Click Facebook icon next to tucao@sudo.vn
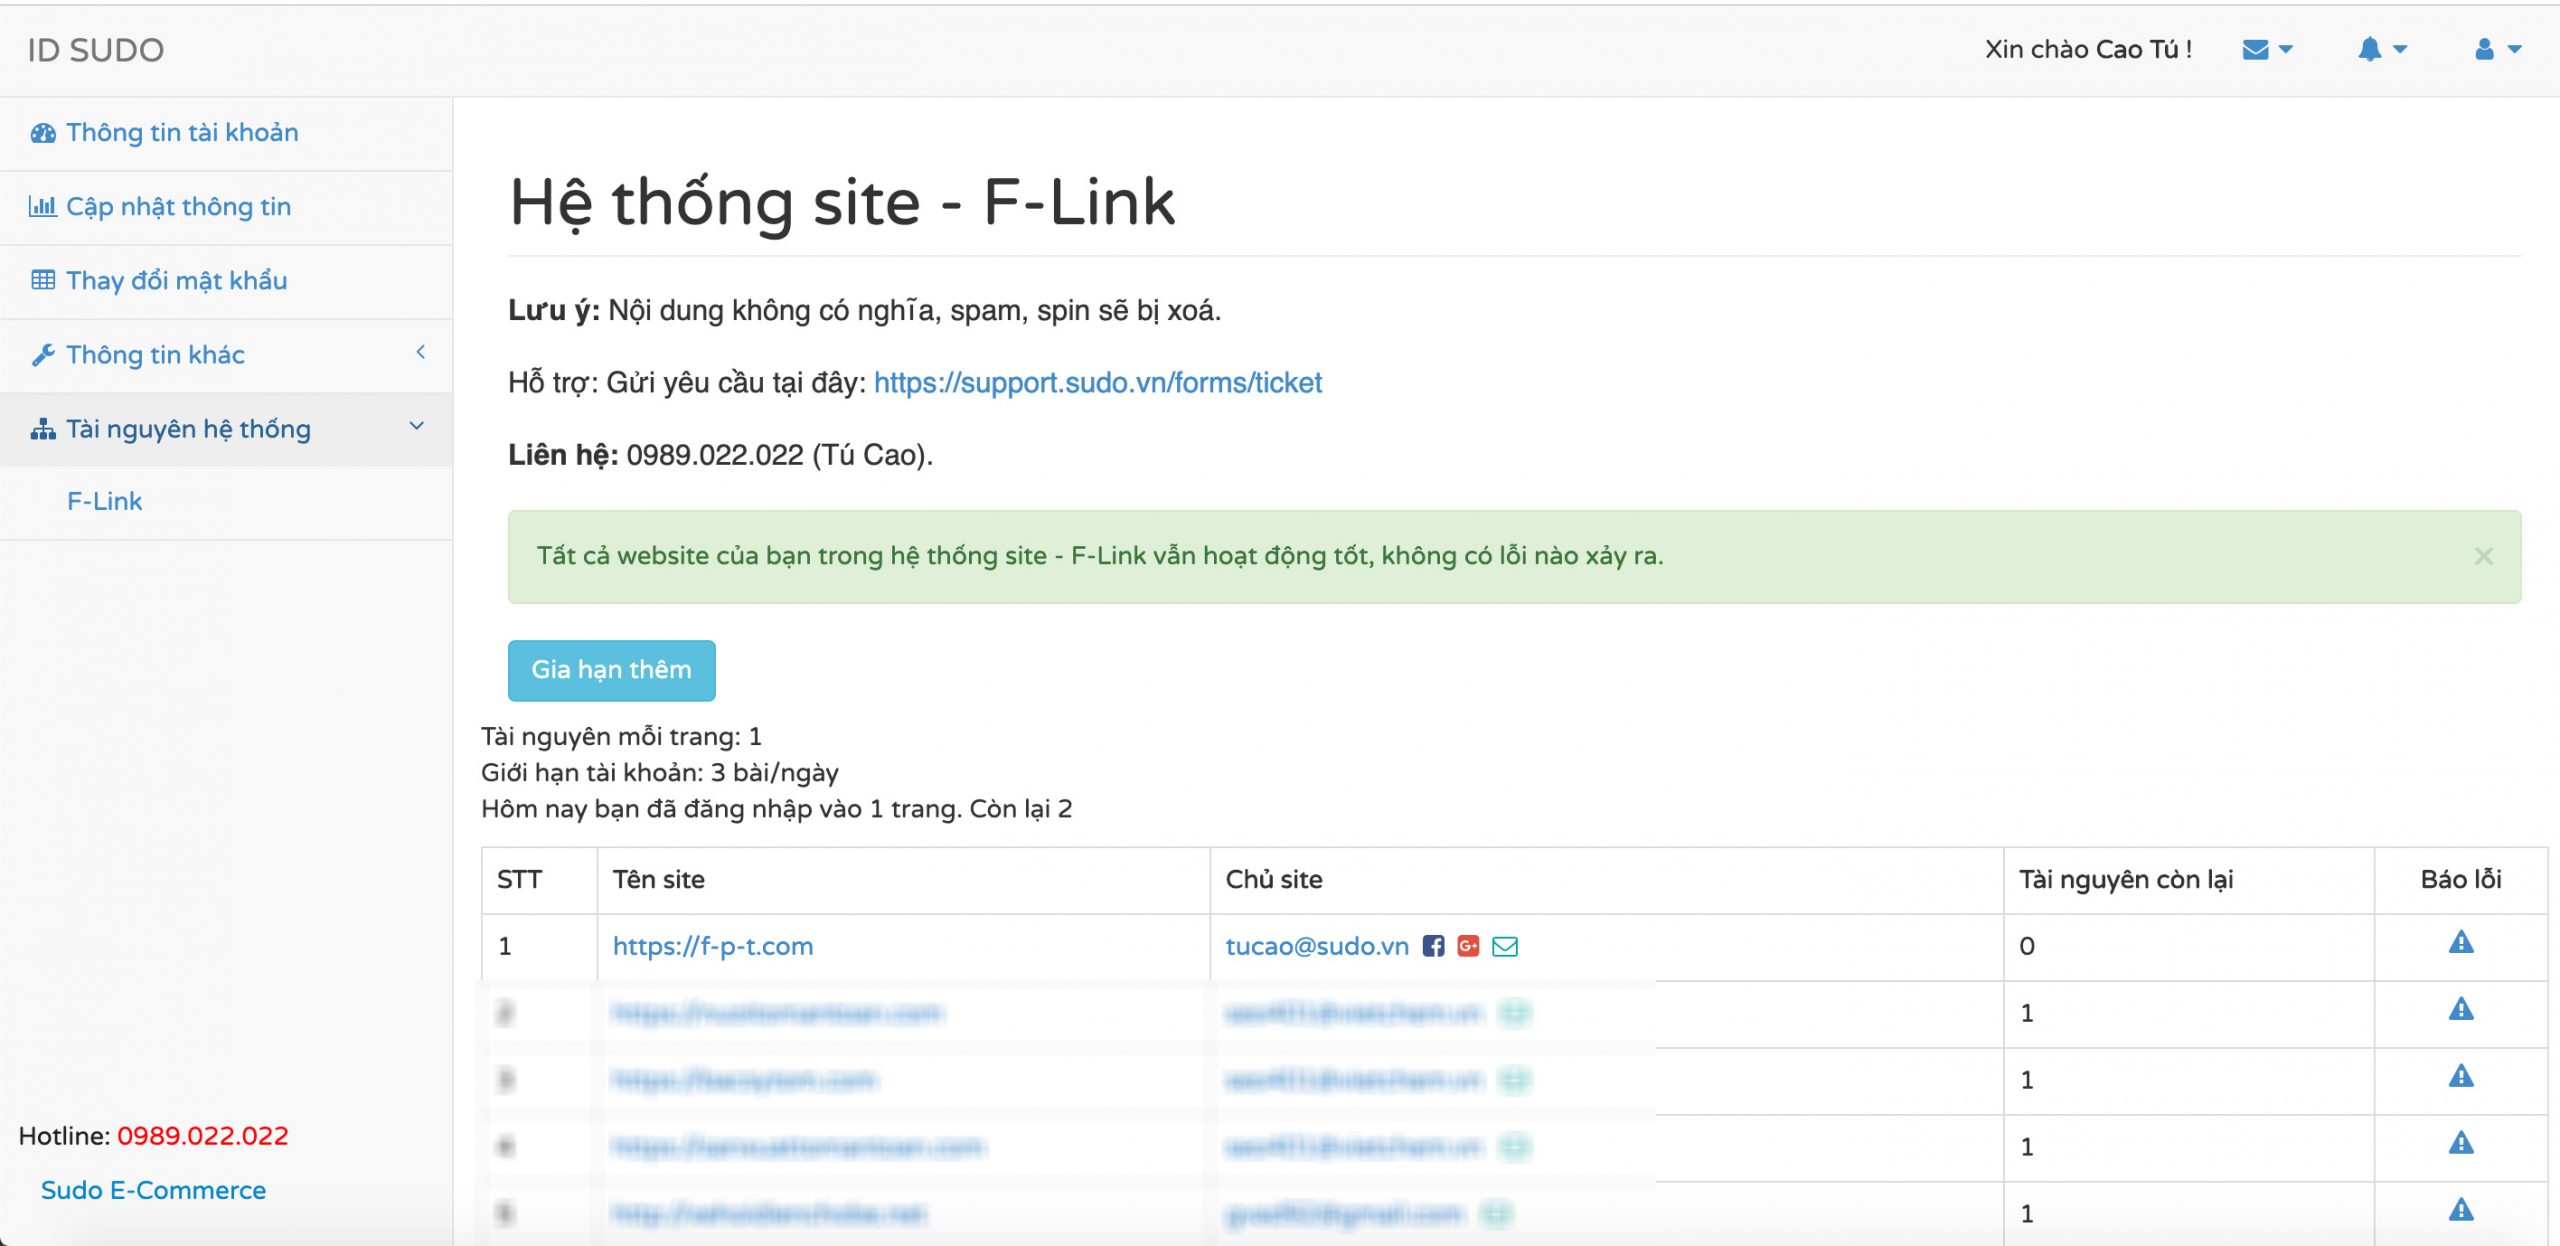 (1433, 946)
